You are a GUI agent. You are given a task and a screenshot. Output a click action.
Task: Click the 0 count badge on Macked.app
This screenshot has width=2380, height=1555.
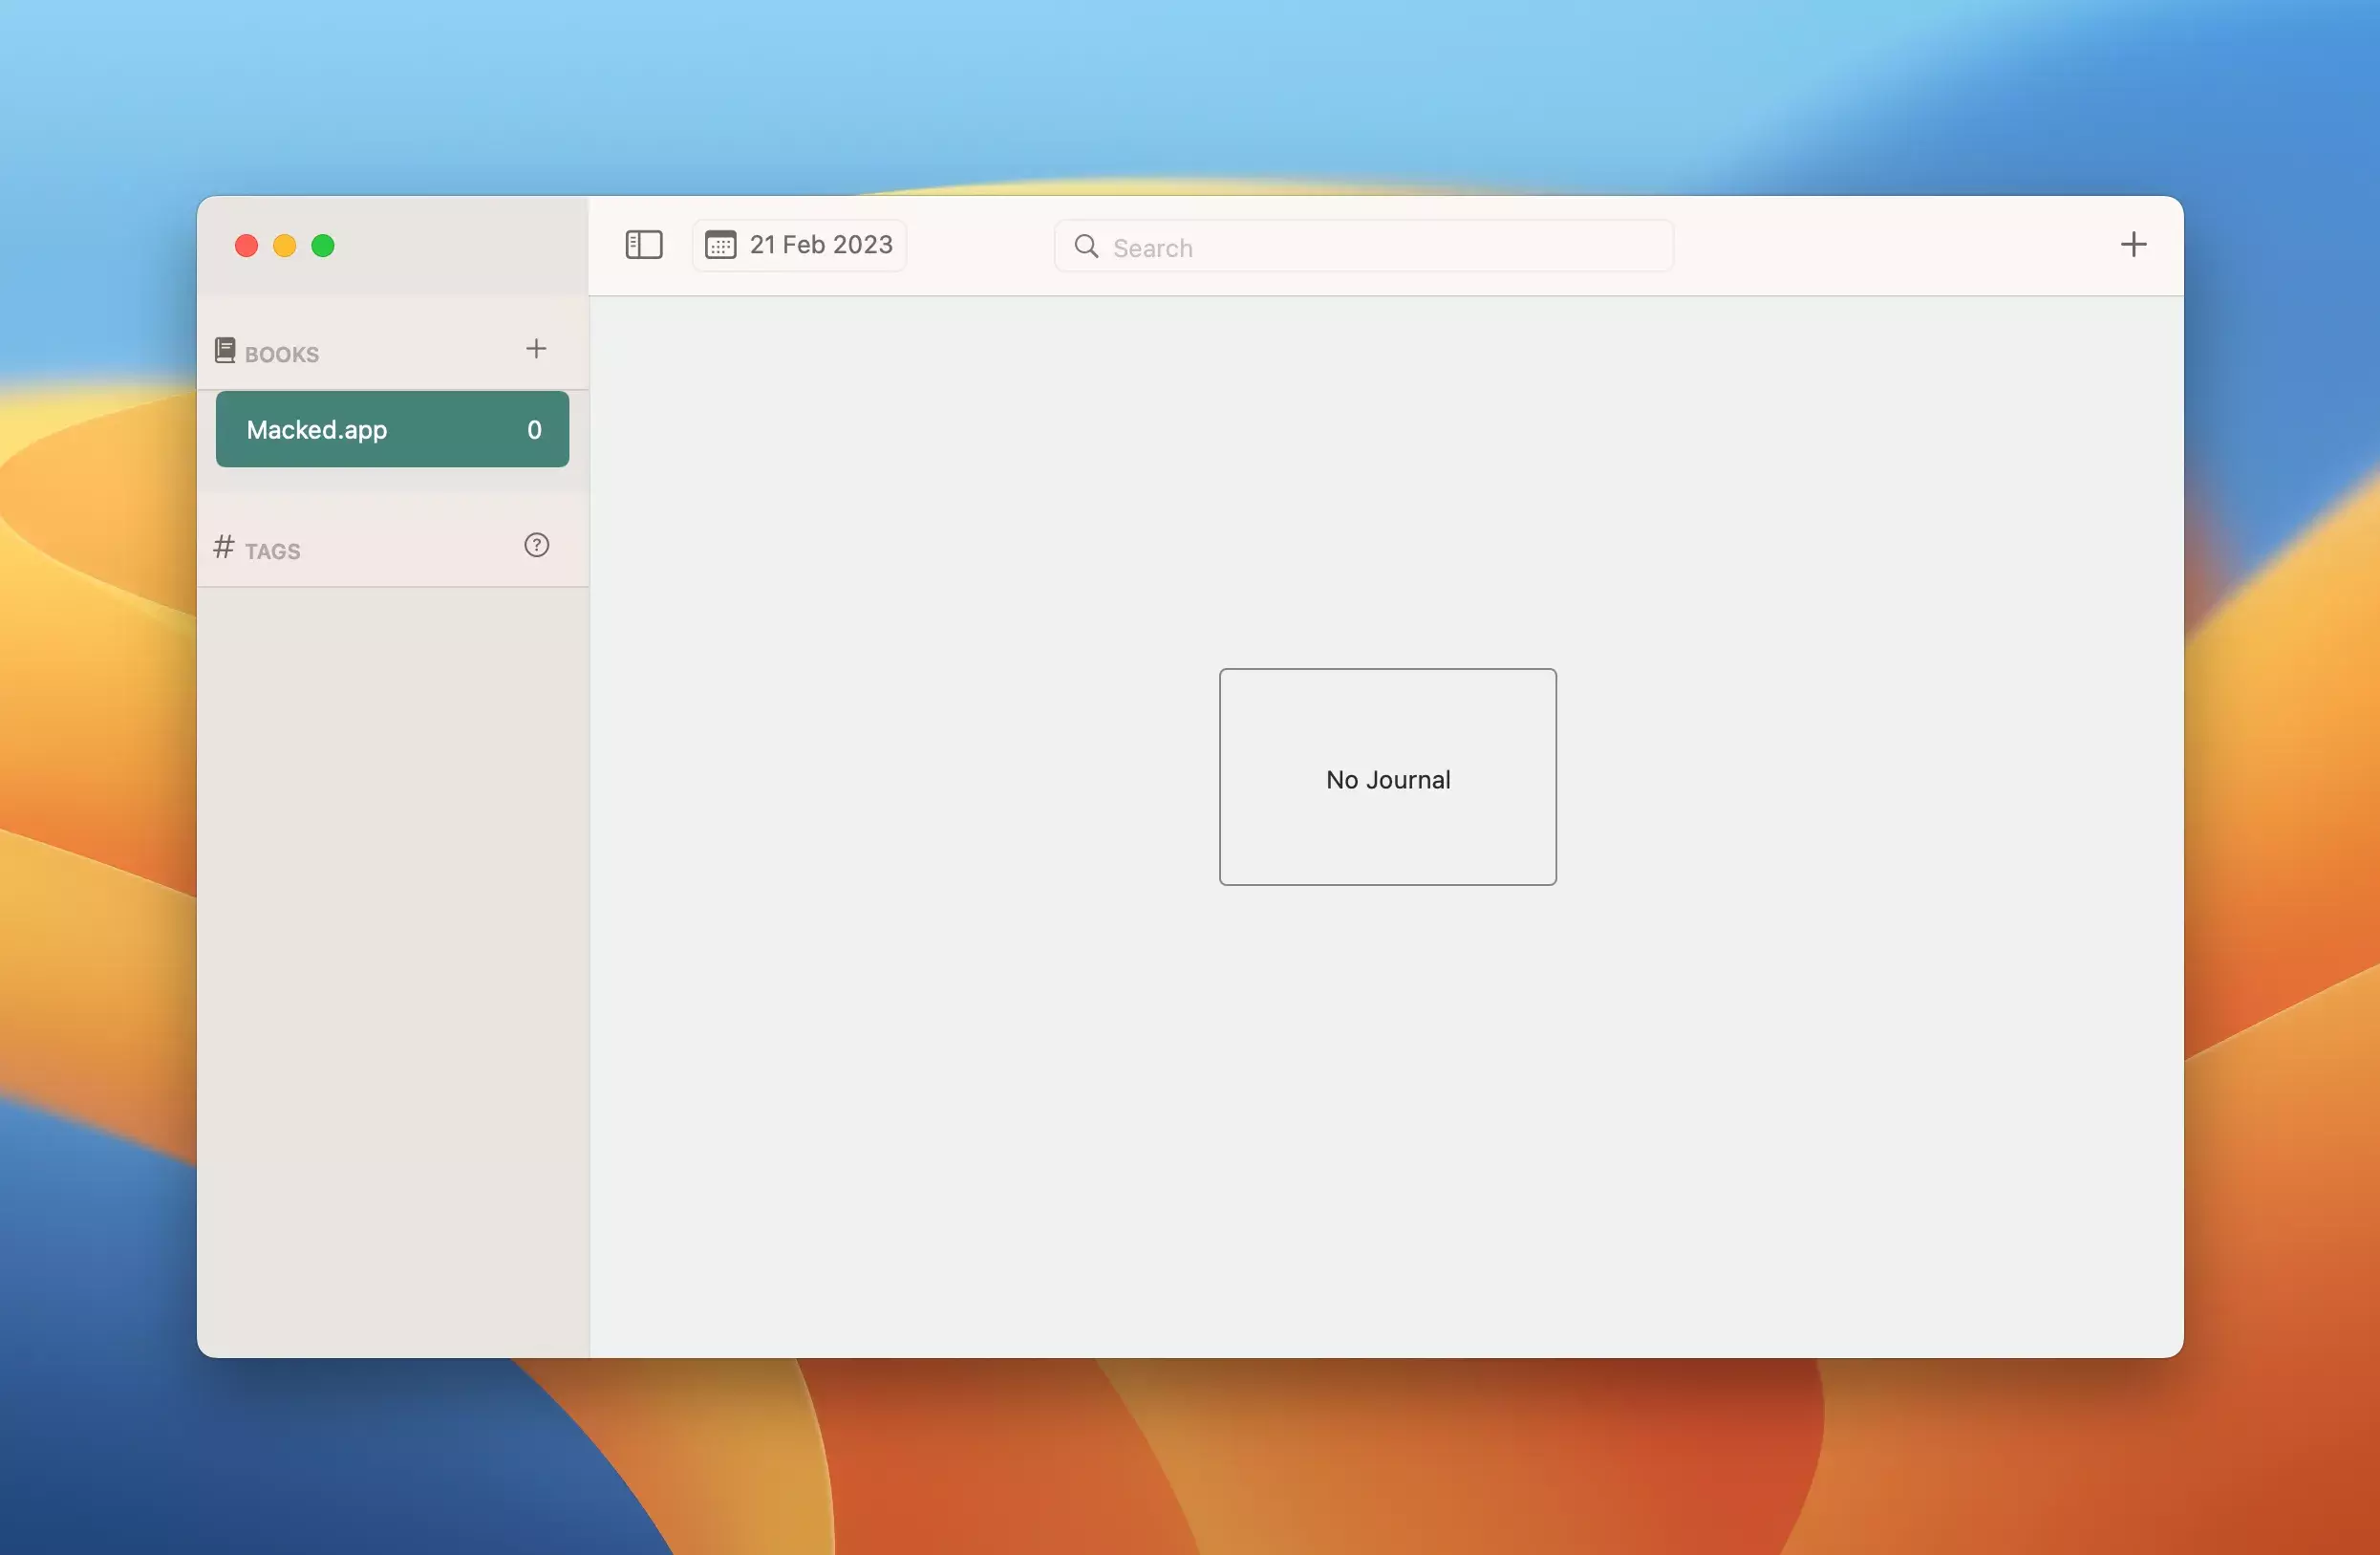534,430
